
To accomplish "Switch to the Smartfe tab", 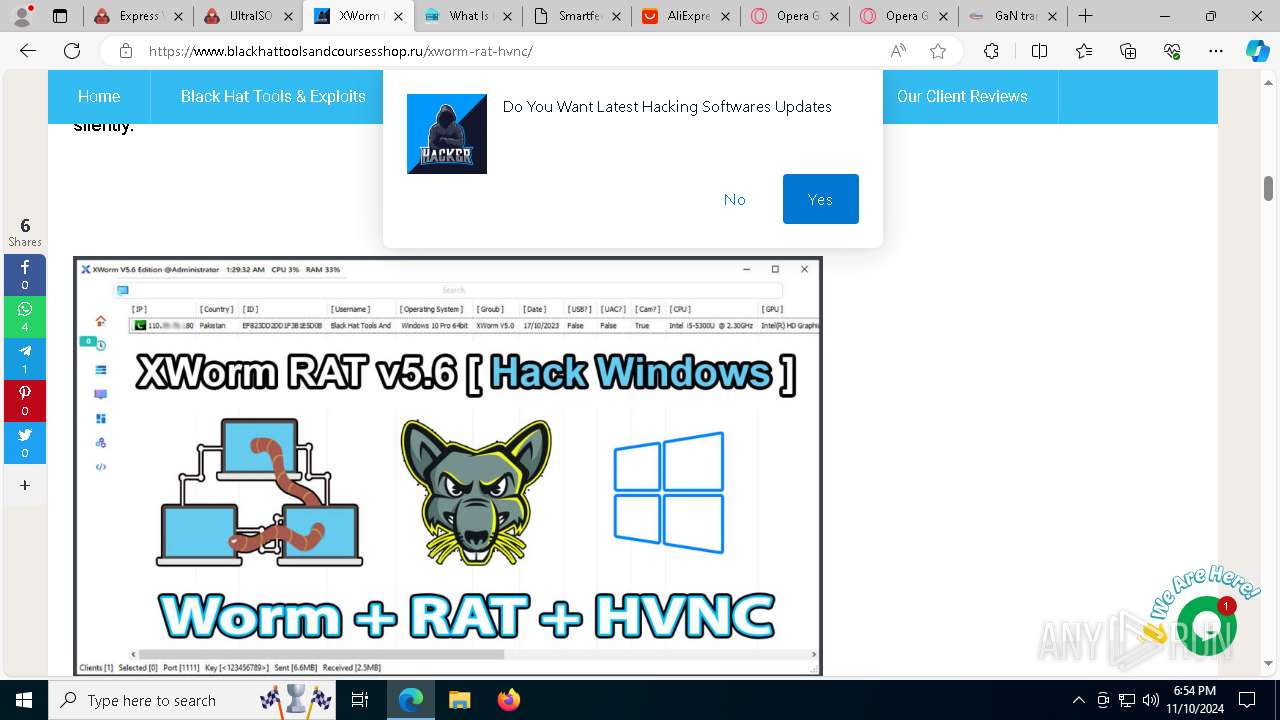I will [x=578, y=16].
